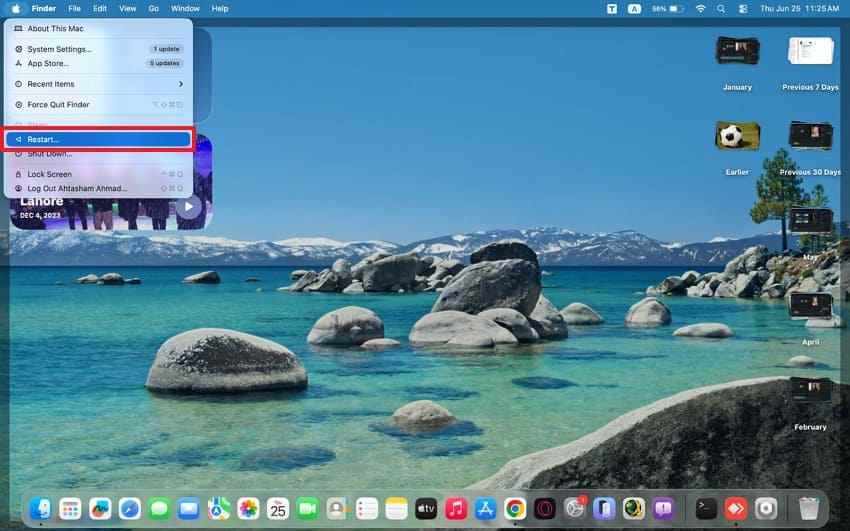The width and height of the screenshot is (850, 531).
Task: Open the File menu
Action: pyautogui.click(x=74, y=9)
